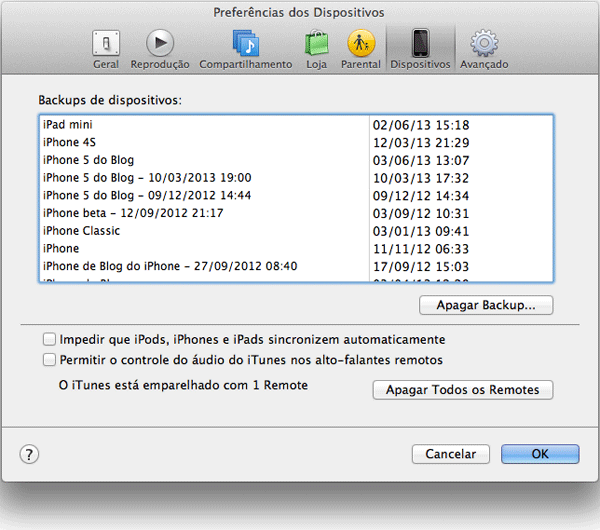Select the plain 'iPhone' row dated 11/11/12
The height and width of the screenshot is (530, 600).
[296, 248]
